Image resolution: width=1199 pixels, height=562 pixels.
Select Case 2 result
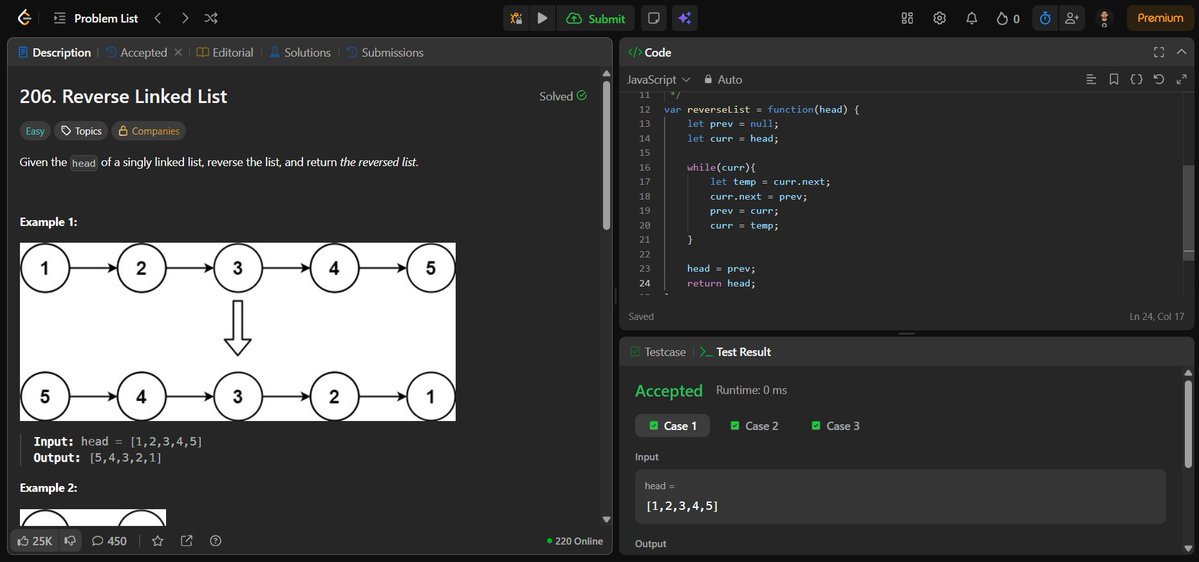754,426
